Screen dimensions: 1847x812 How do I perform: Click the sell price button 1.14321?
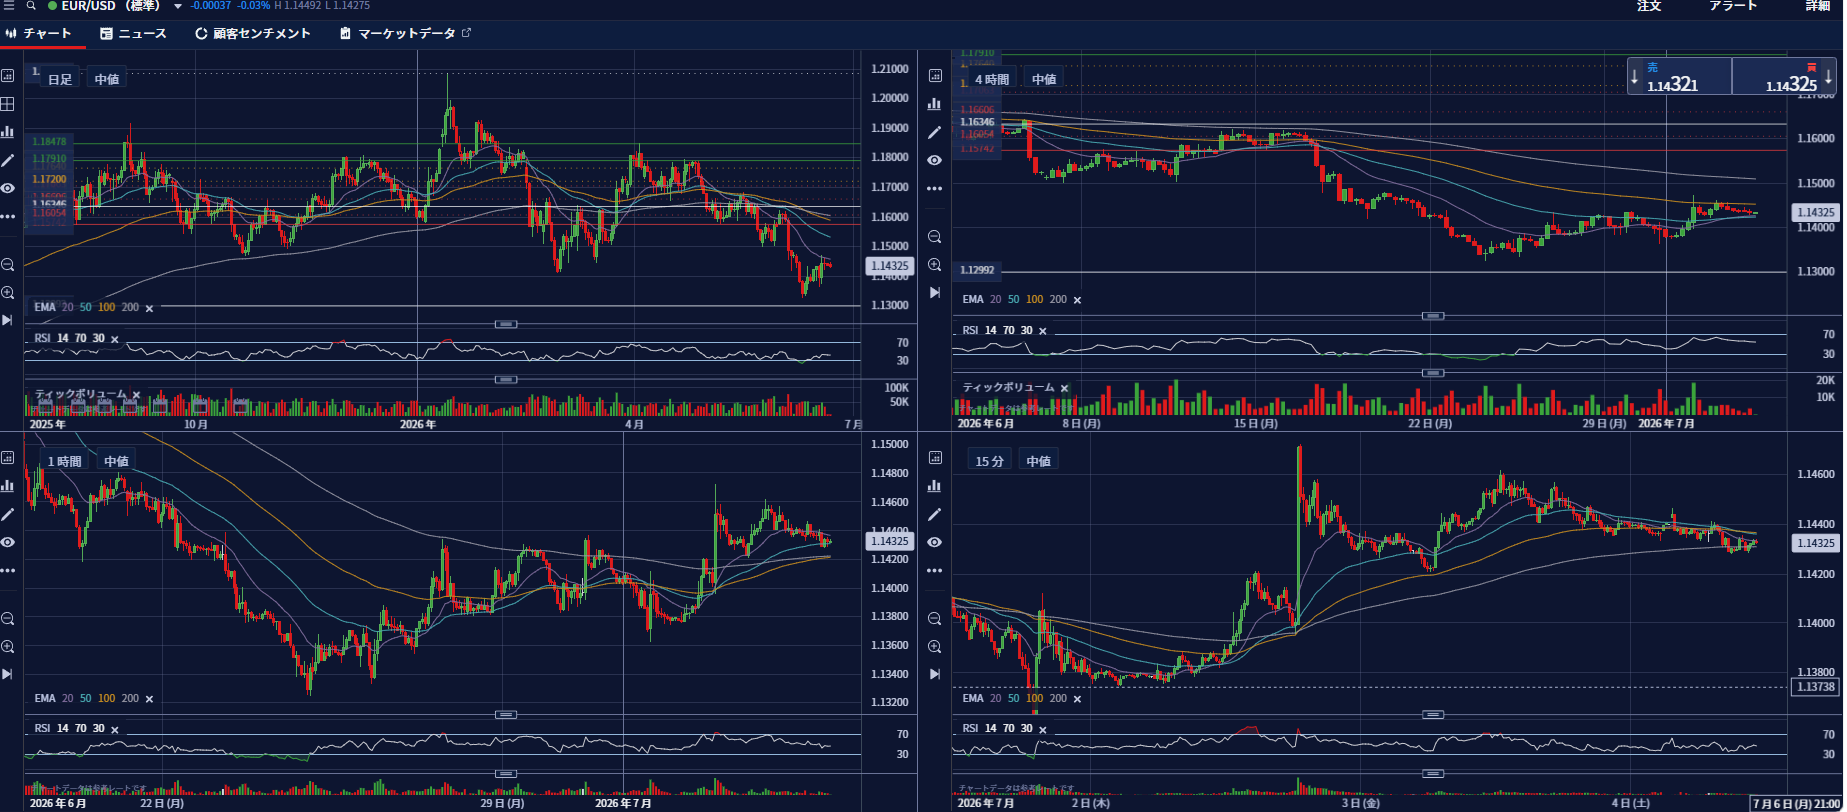(x=1680, y=76)
